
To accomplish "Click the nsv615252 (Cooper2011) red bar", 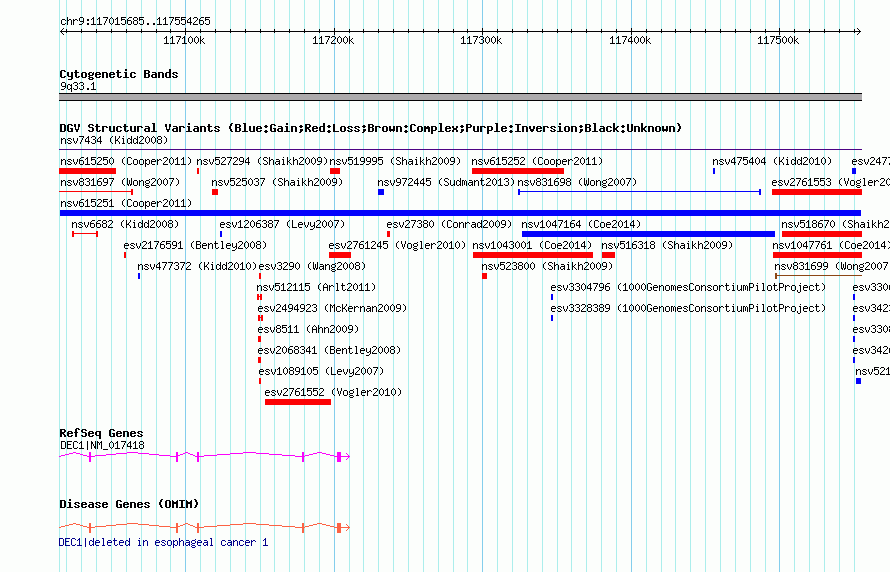I will point(518,171).
